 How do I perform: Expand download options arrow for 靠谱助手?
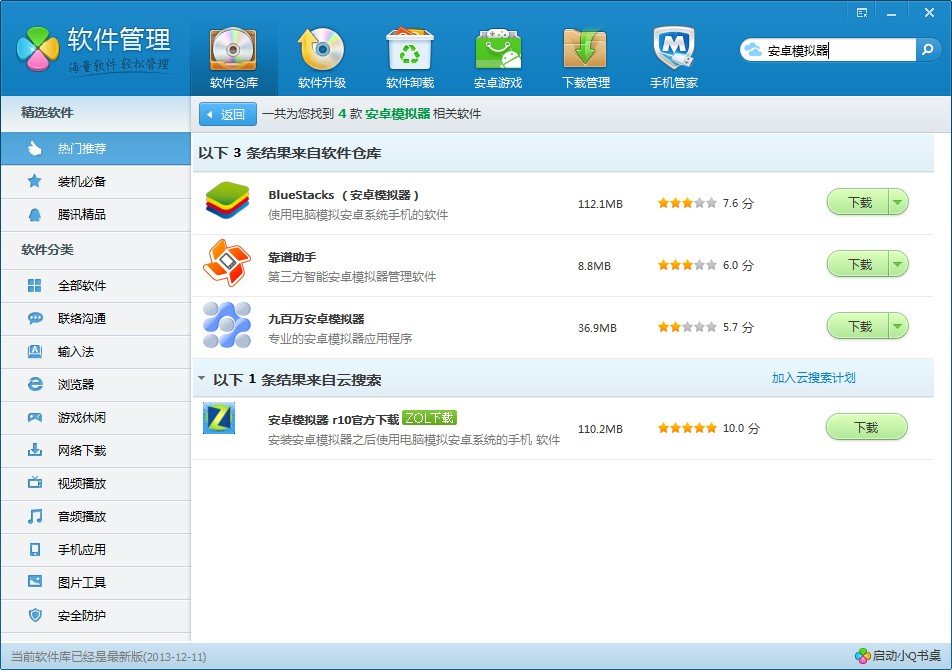click(898, 265)
